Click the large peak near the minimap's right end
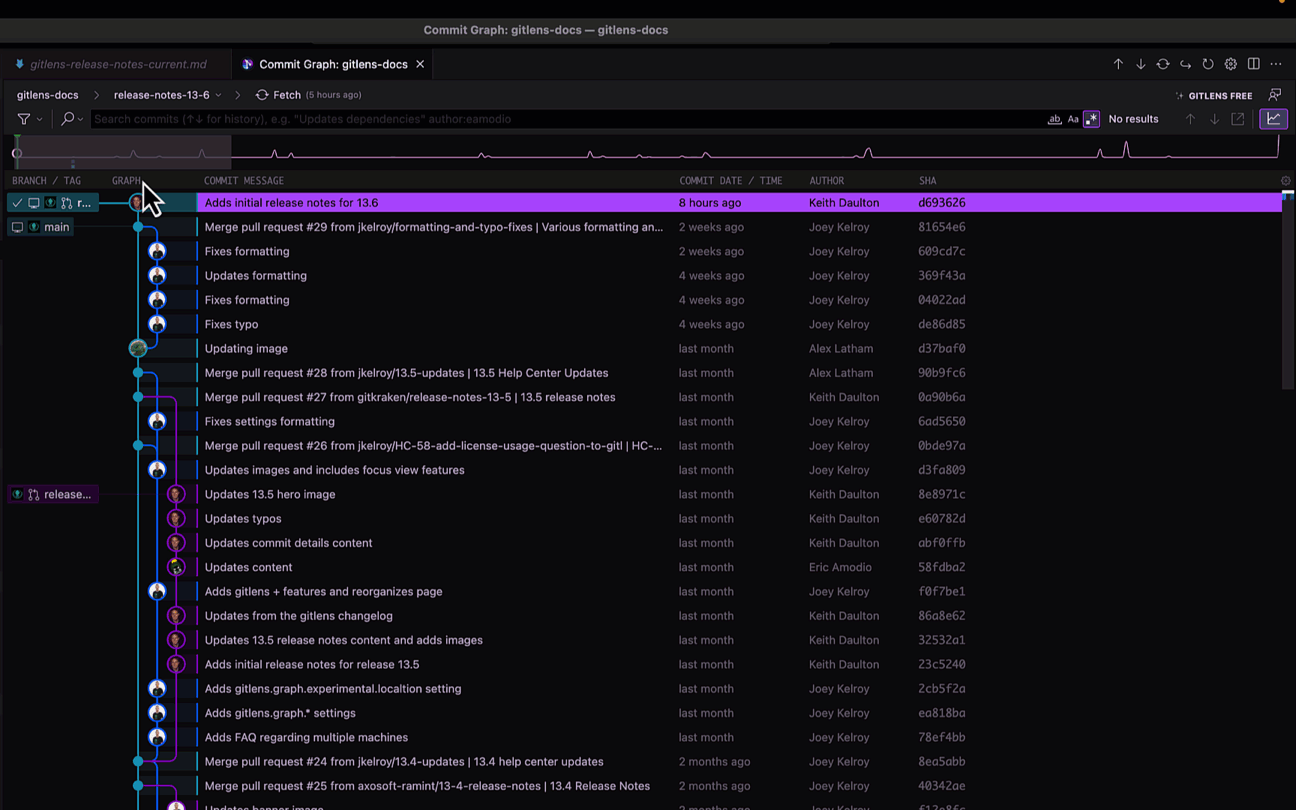This screenshot has height=810, width=1296. click(x=1126, y=148)
